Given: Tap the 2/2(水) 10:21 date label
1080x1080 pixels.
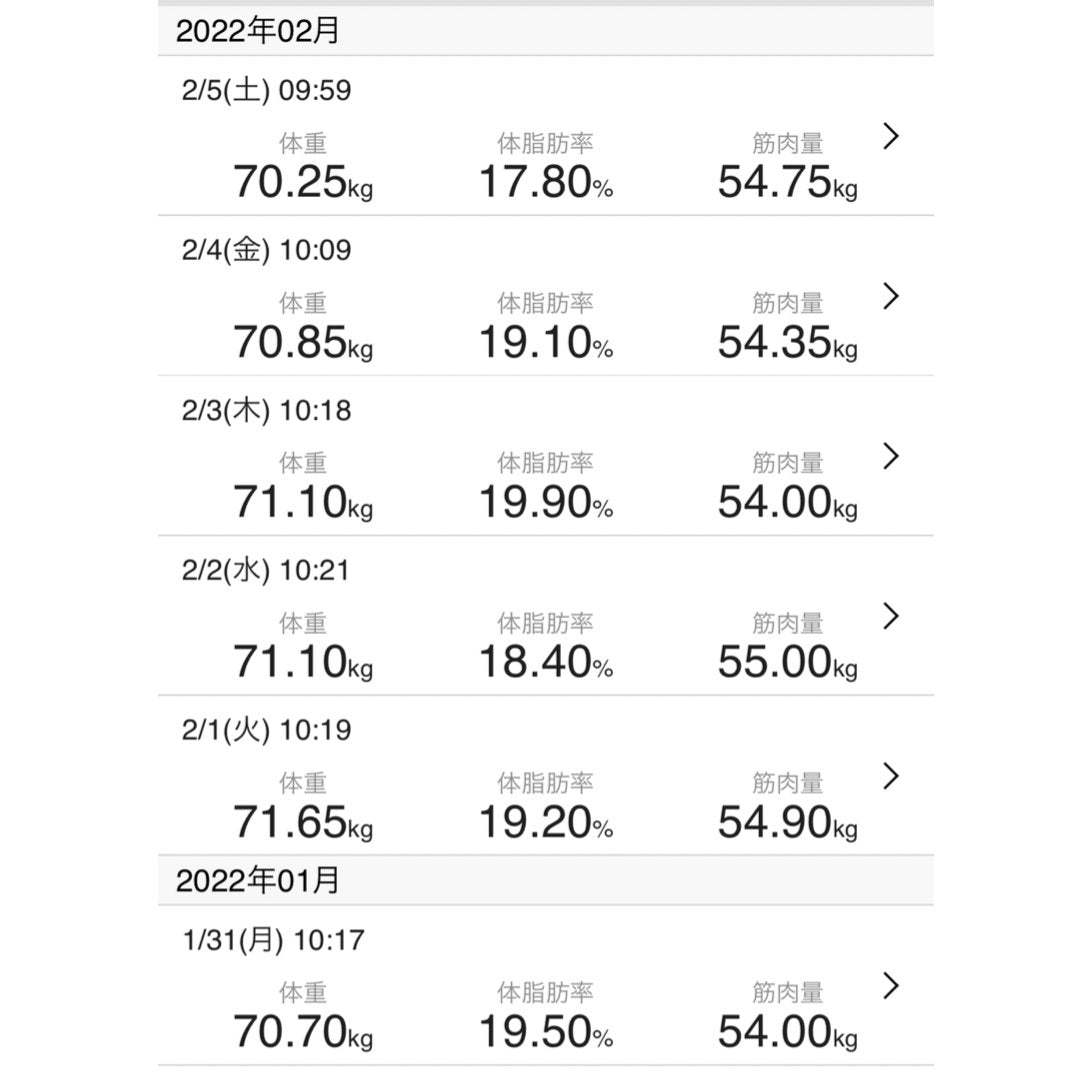Looking at the screenshot, I should click(x=266, y=570).
